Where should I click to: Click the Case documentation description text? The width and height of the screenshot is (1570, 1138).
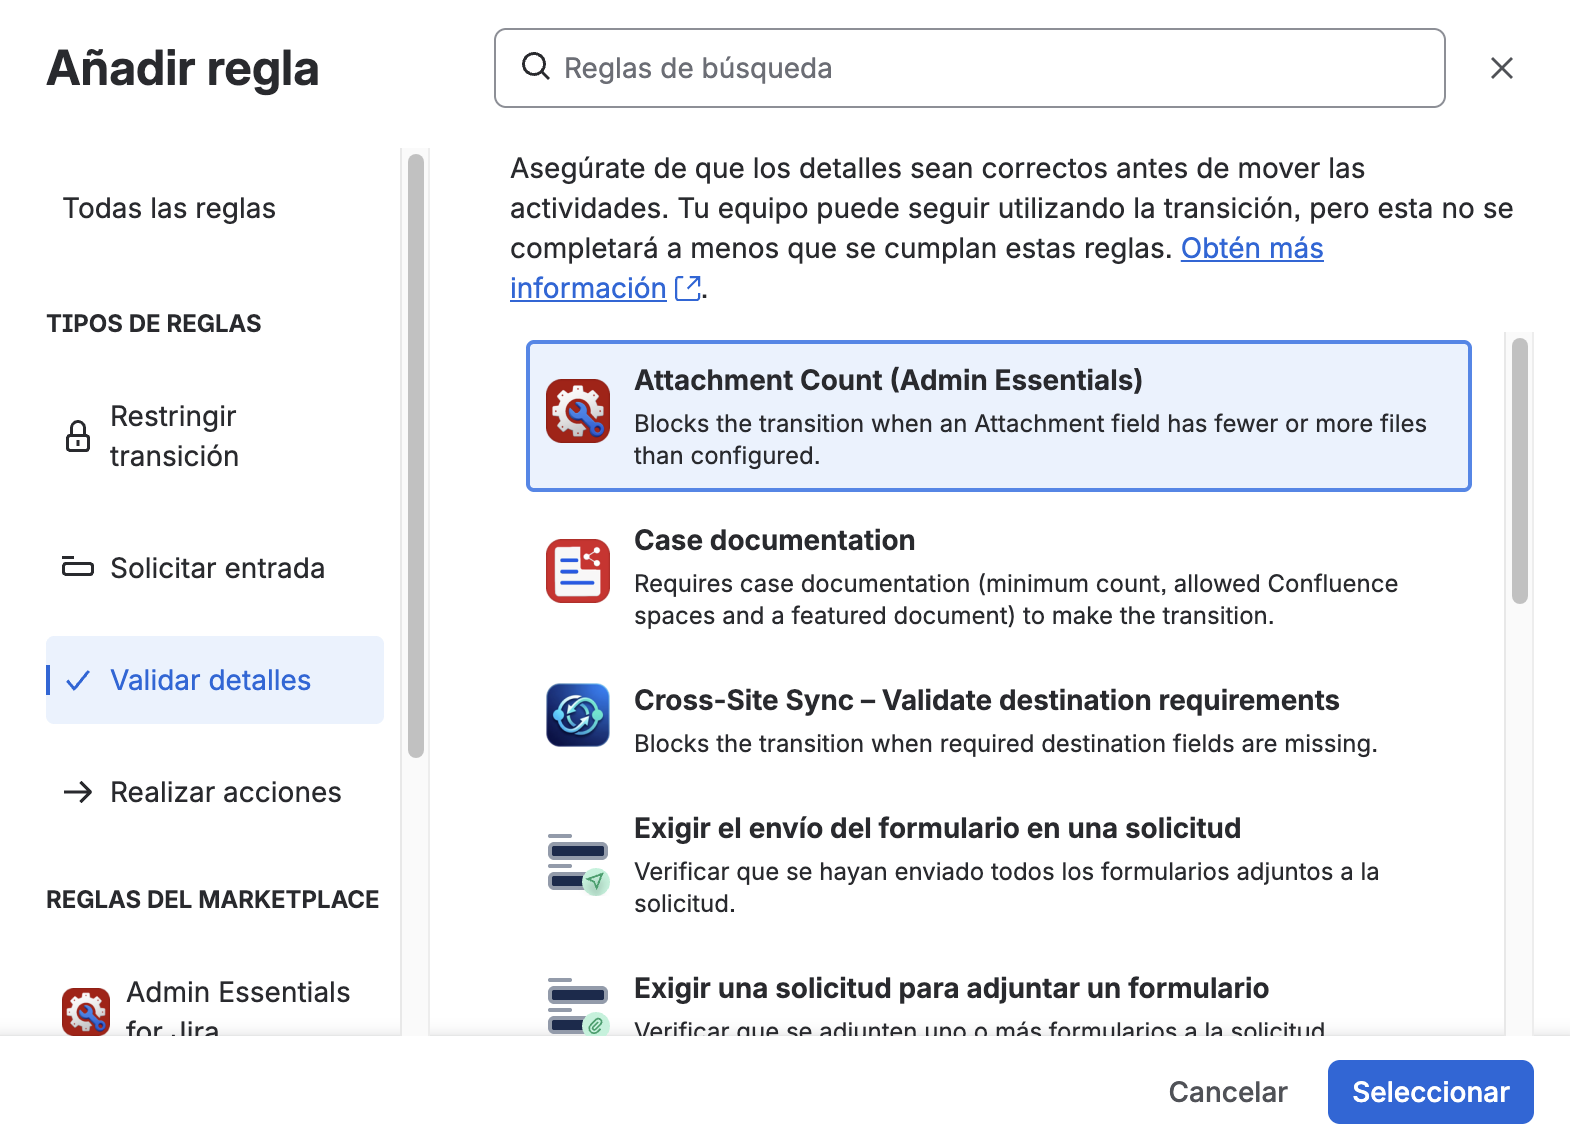click(1016, 600)
